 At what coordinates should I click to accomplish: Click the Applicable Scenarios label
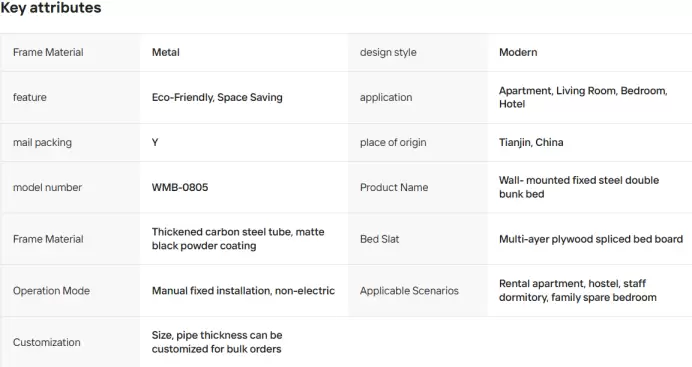pyautogui.click(x=409, y=291)
